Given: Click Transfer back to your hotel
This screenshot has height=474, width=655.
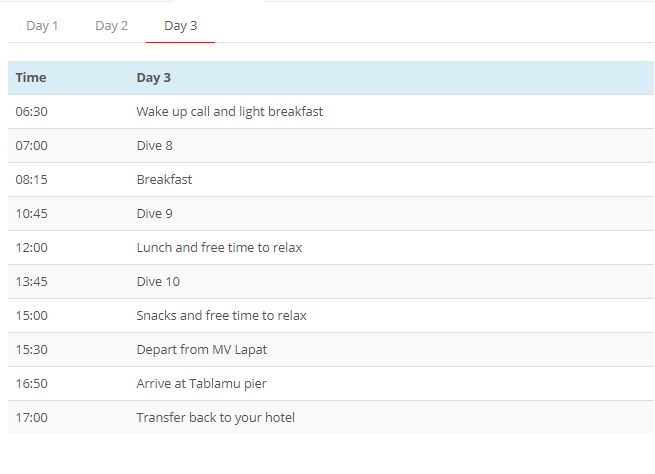Looking at the screenshot, I should (216, 418).
